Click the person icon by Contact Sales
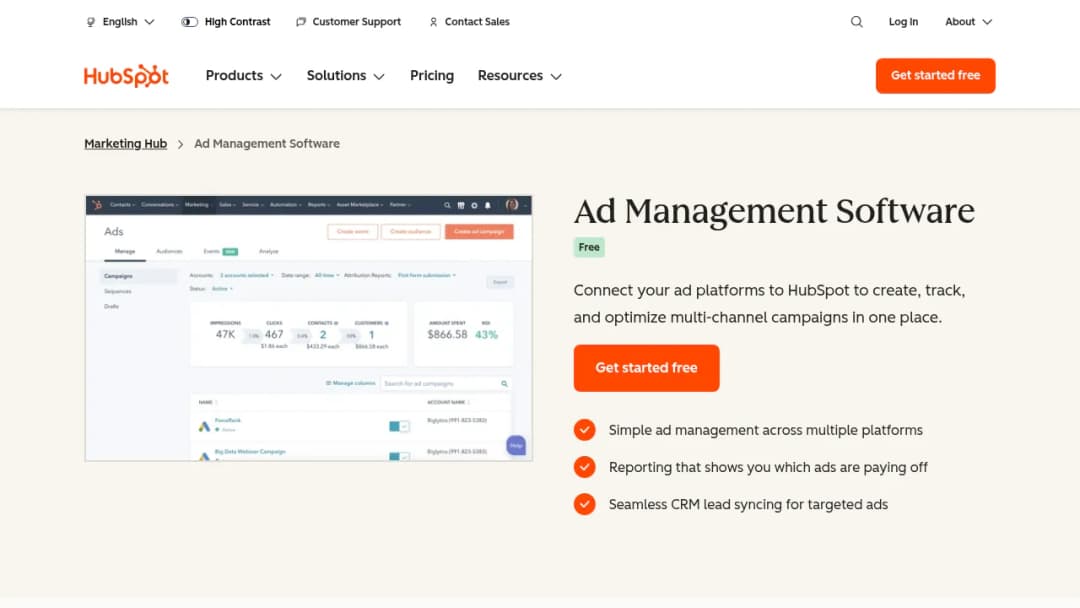This screenshot has height=608, width=1080. (x=433, y=22)
